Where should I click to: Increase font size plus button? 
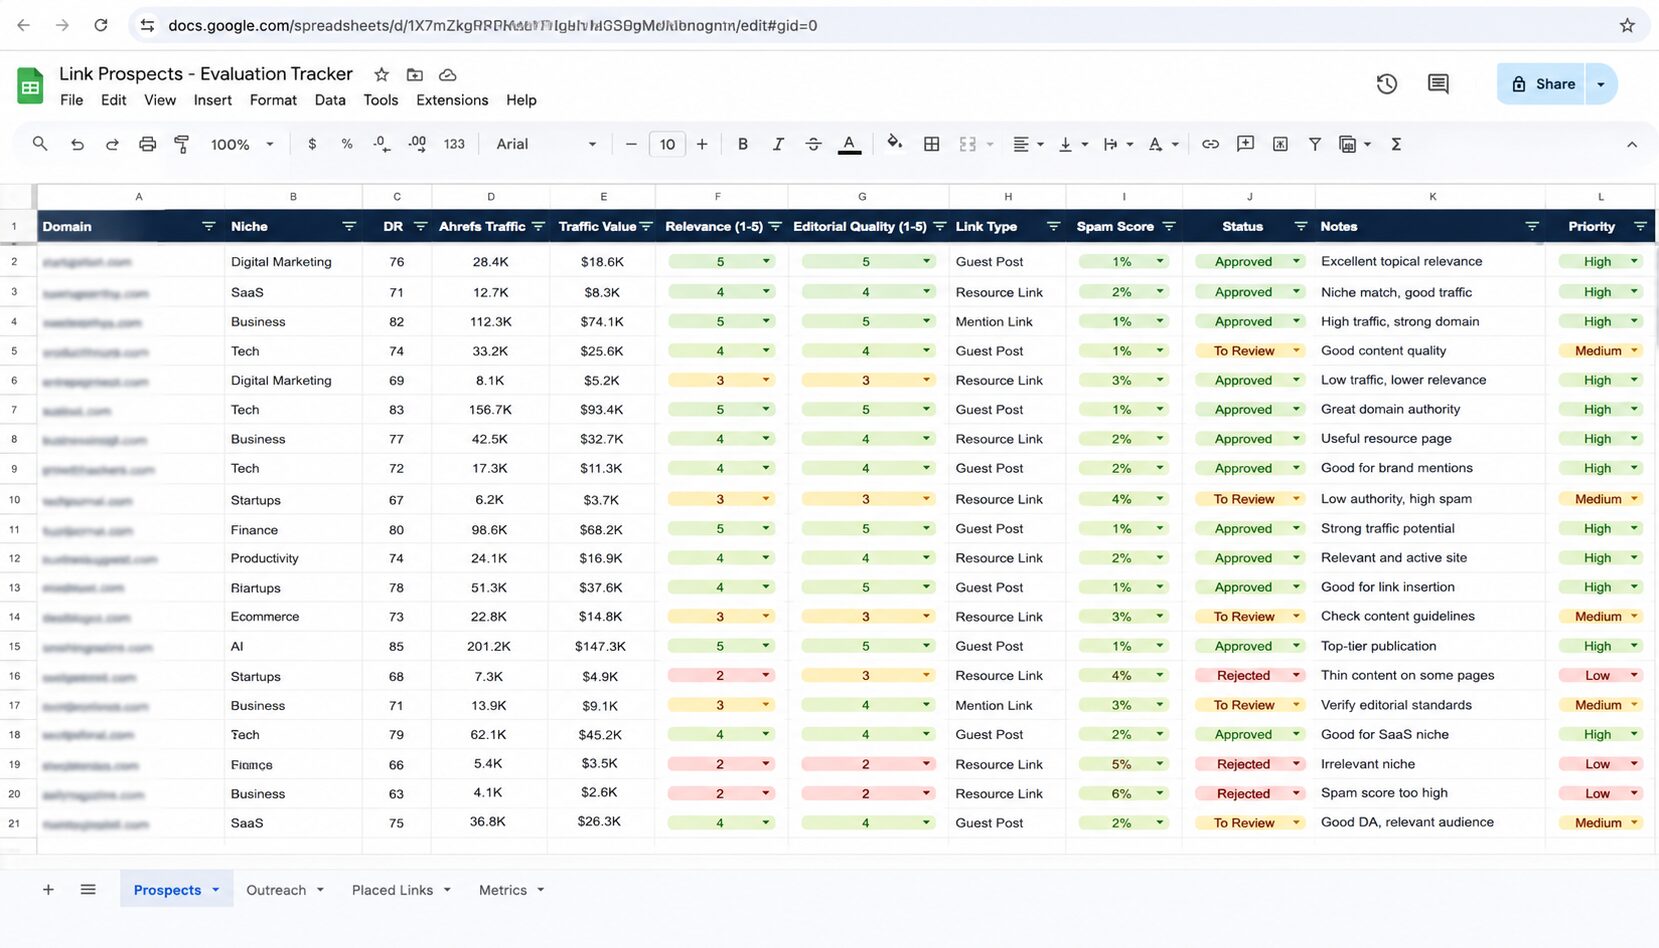point(702,144)
